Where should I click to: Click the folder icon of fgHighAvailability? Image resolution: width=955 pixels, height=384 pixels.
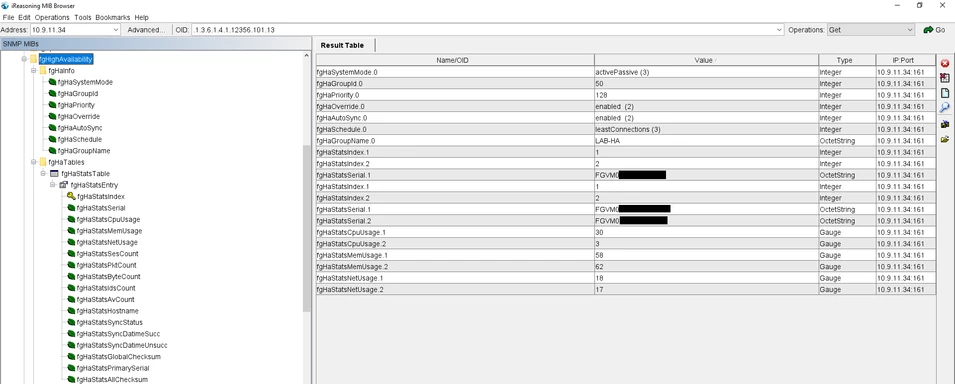[x=33, y=59]
